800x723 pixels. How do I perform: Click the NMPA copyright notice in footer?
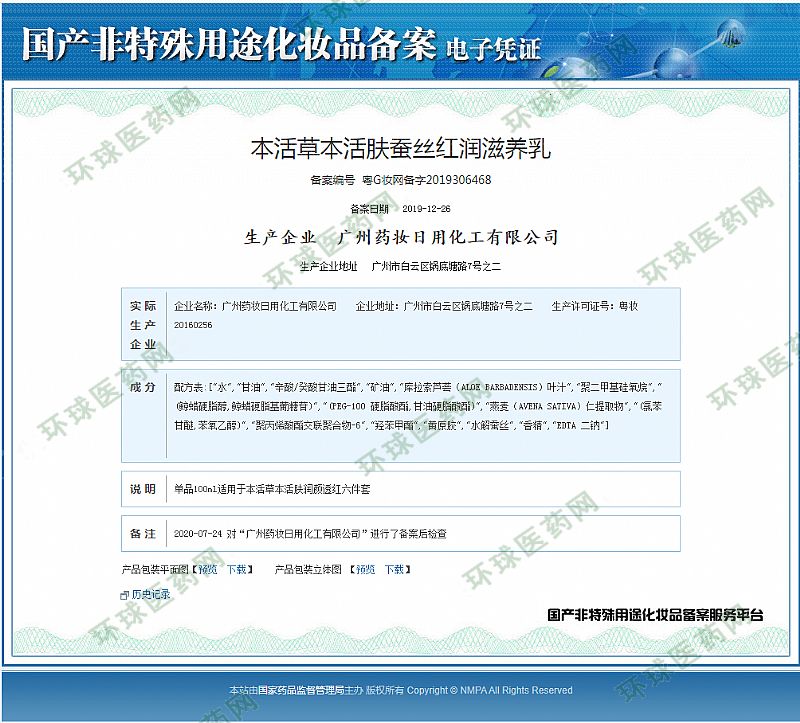(x=400, y=690)
